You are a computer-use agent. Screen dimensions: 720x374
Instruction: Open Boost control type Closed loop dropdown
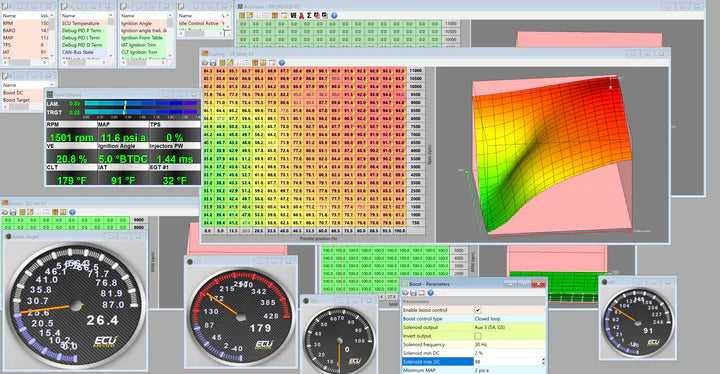[509, 318]
